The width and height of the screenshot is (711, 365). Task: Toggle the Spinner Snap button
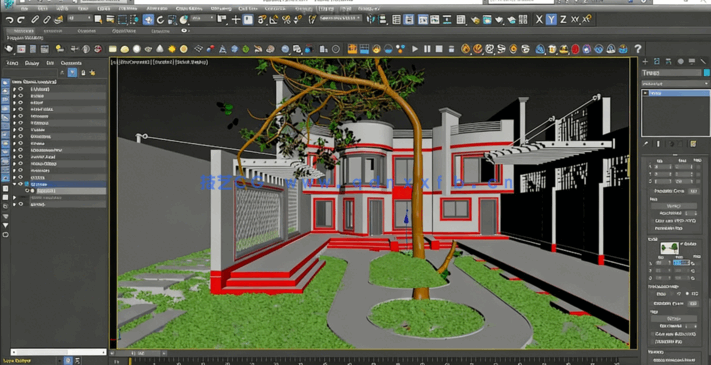(298, 19)
